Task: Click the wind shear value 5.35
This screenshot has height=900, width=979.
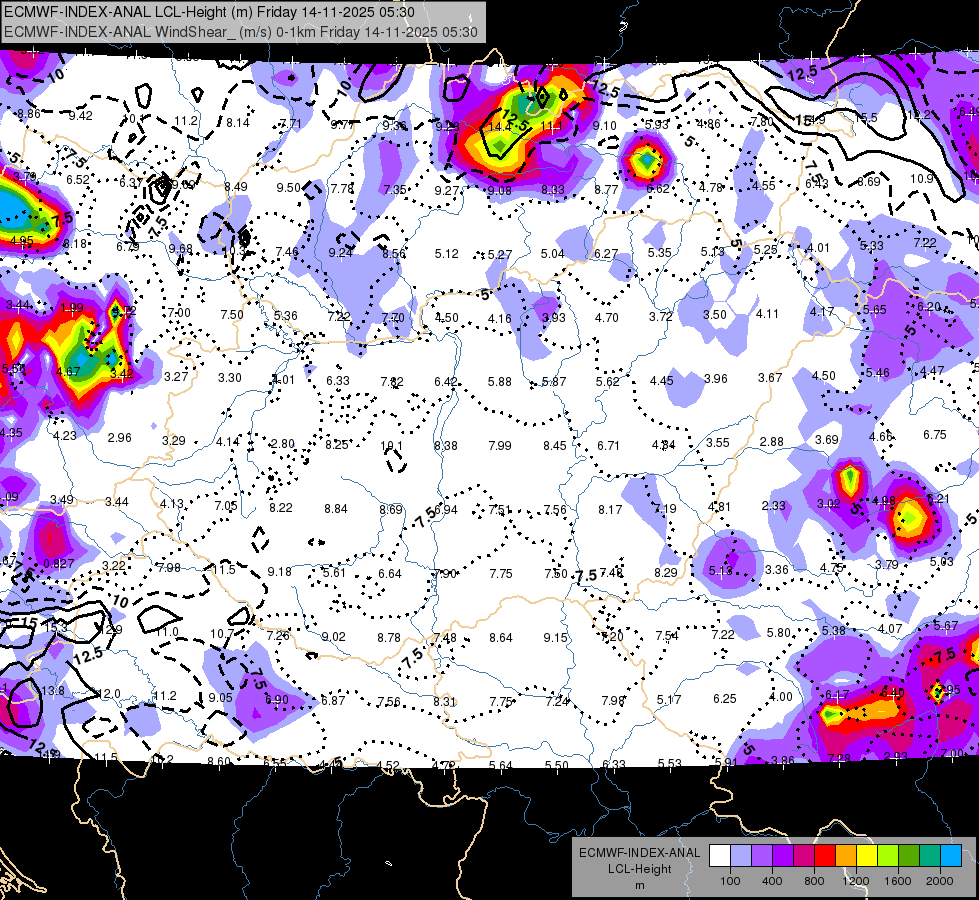Action: pyautogui.click(x=659, y=253)
